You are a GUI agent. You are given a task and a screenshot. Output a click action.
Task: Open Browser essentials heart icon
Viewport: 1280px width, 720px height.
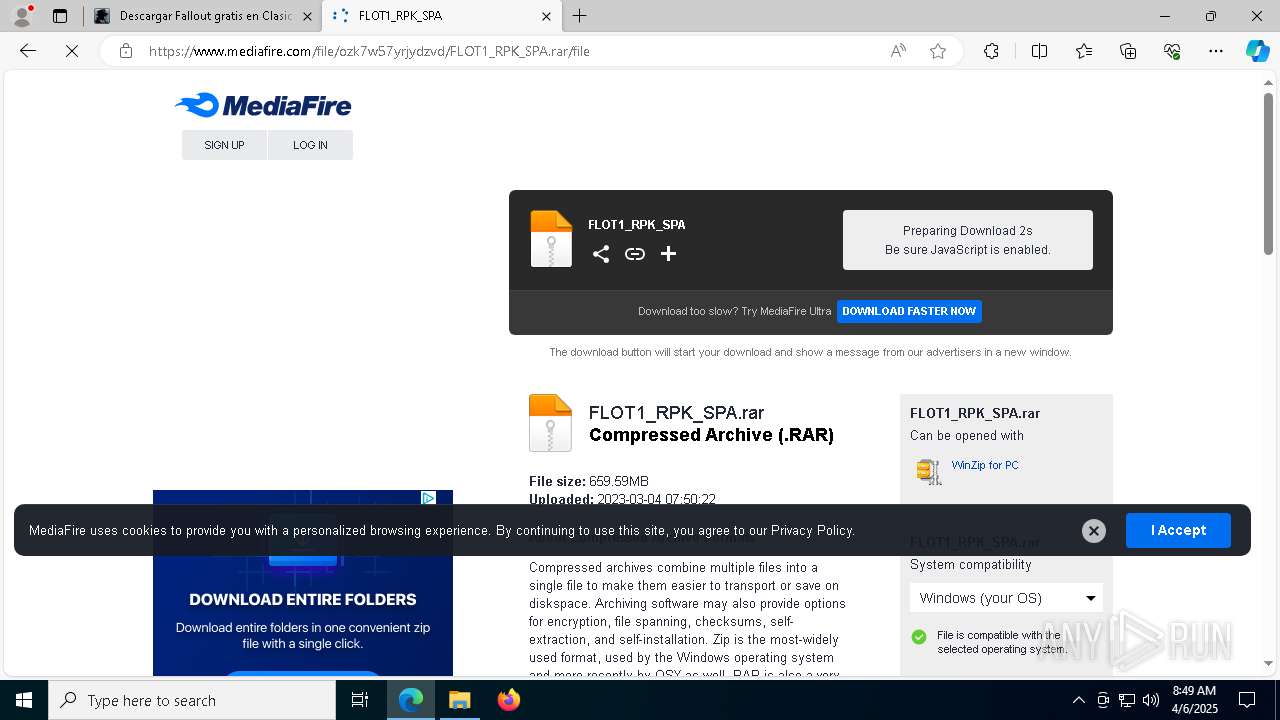(1172, 51)
